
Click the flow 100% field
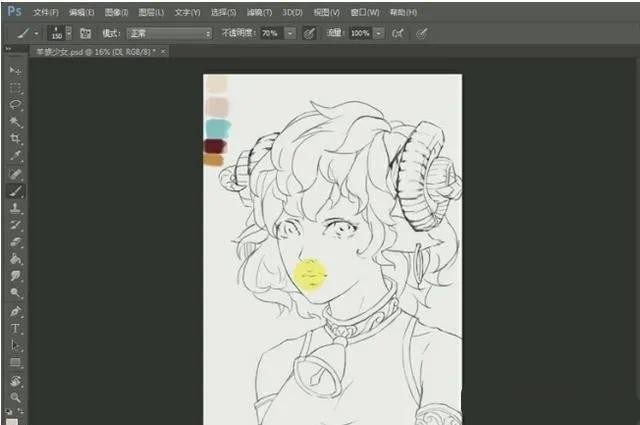coord(361,33)
